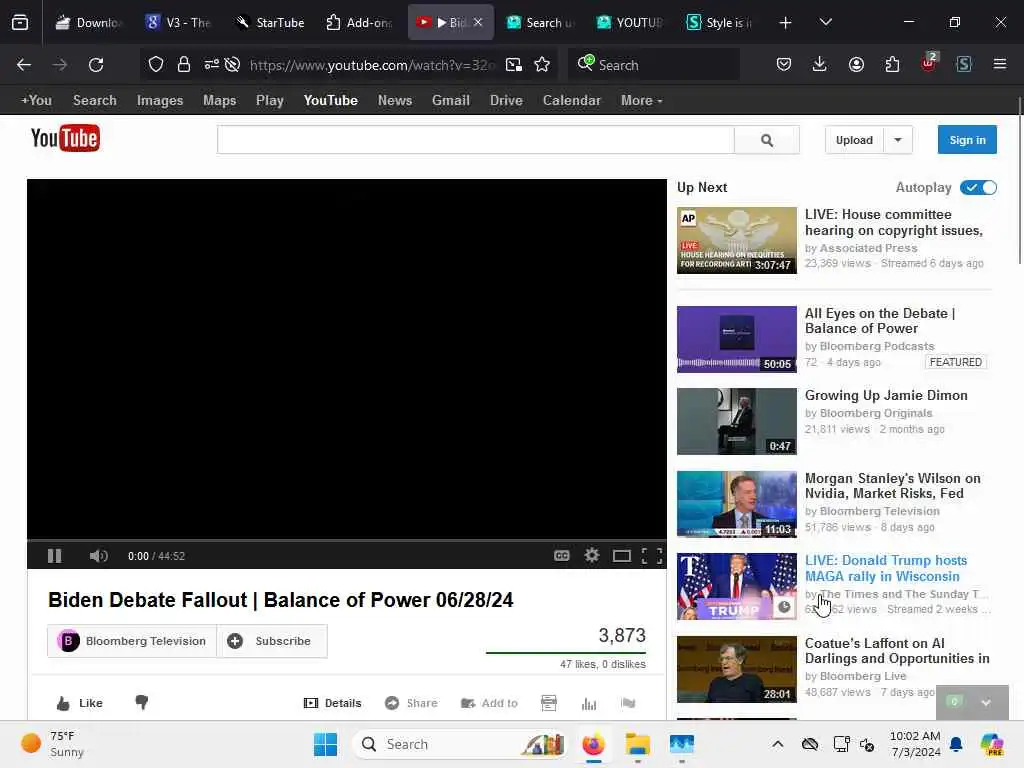Open Firefox downloads panel
Image resolution: width=1024 pixels, height=768 pixels.
820,64
